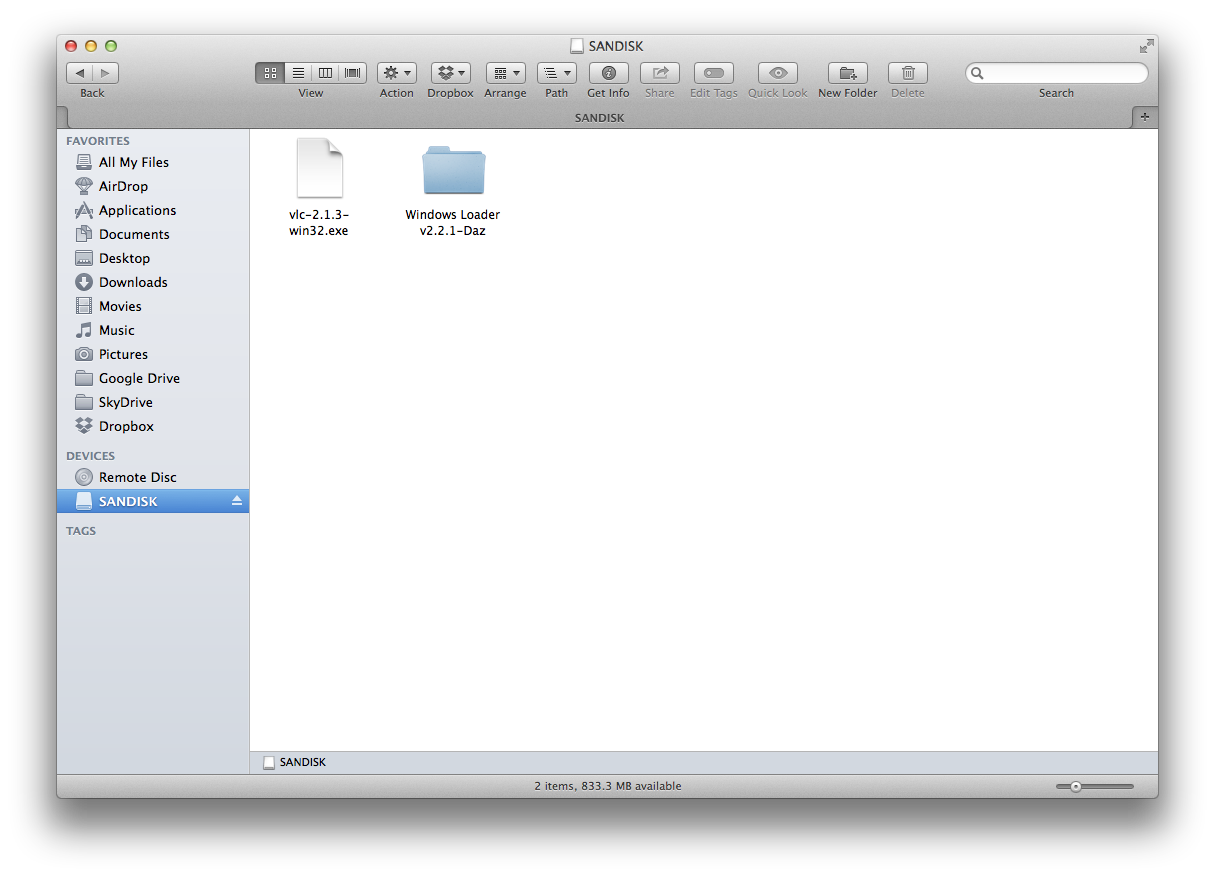Eject the SANDISK drive

[237, 501]
